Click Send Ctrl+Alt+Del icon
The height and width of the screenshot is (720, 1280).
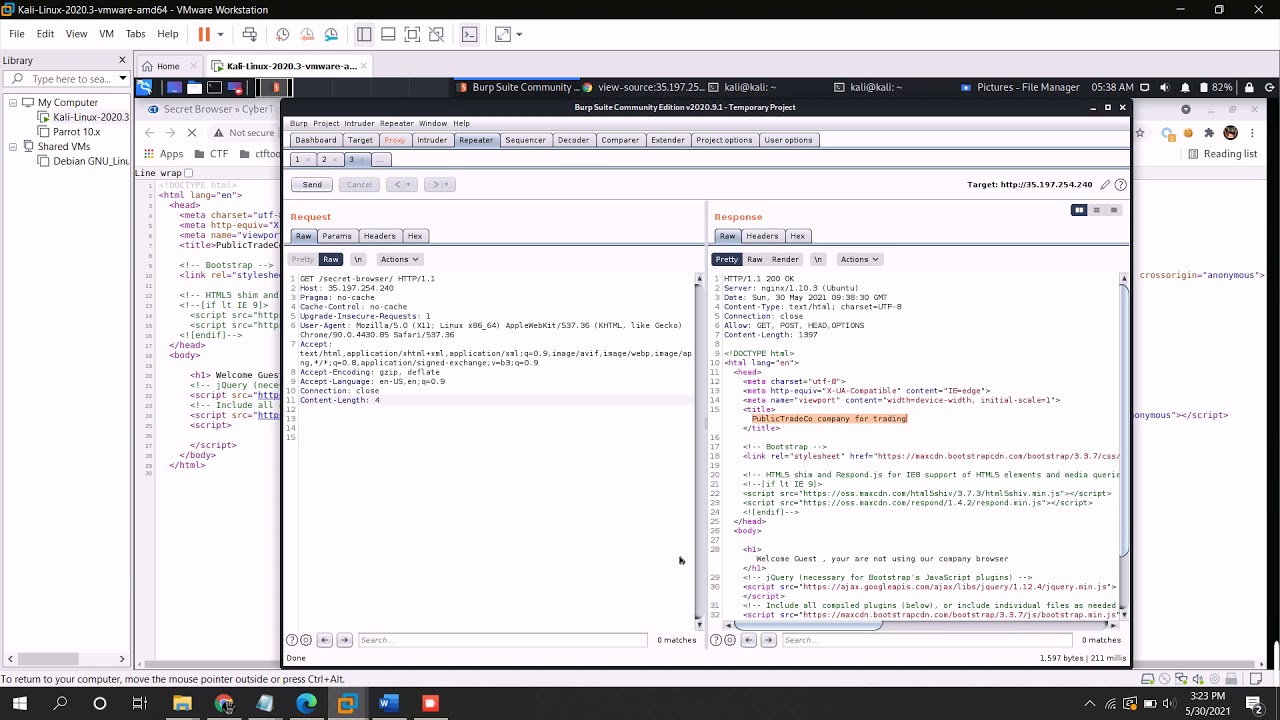point(250,34)
